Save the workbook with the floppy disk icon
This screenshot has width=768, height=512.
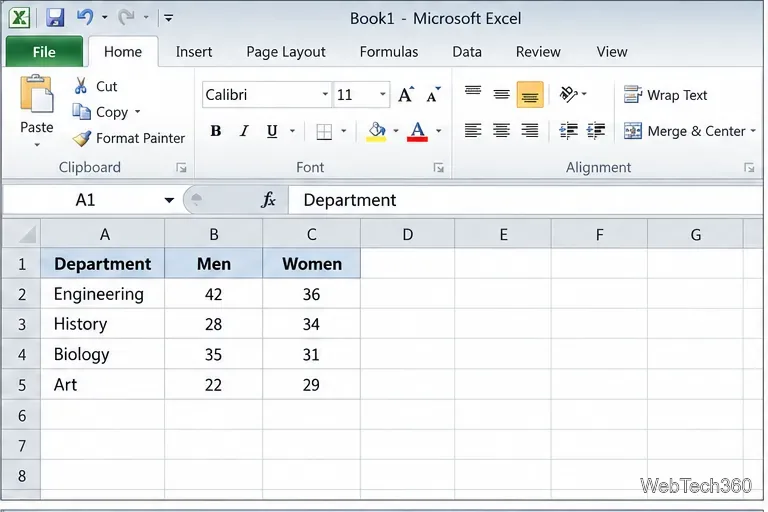click(55, 18)
